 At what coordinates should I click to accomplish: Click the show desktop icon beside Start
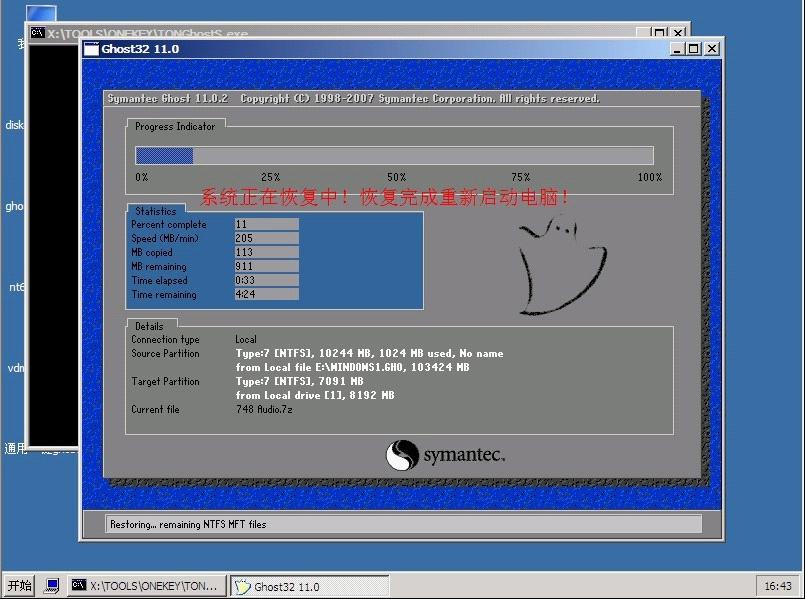pyautogui.click(x=52, y=586)
